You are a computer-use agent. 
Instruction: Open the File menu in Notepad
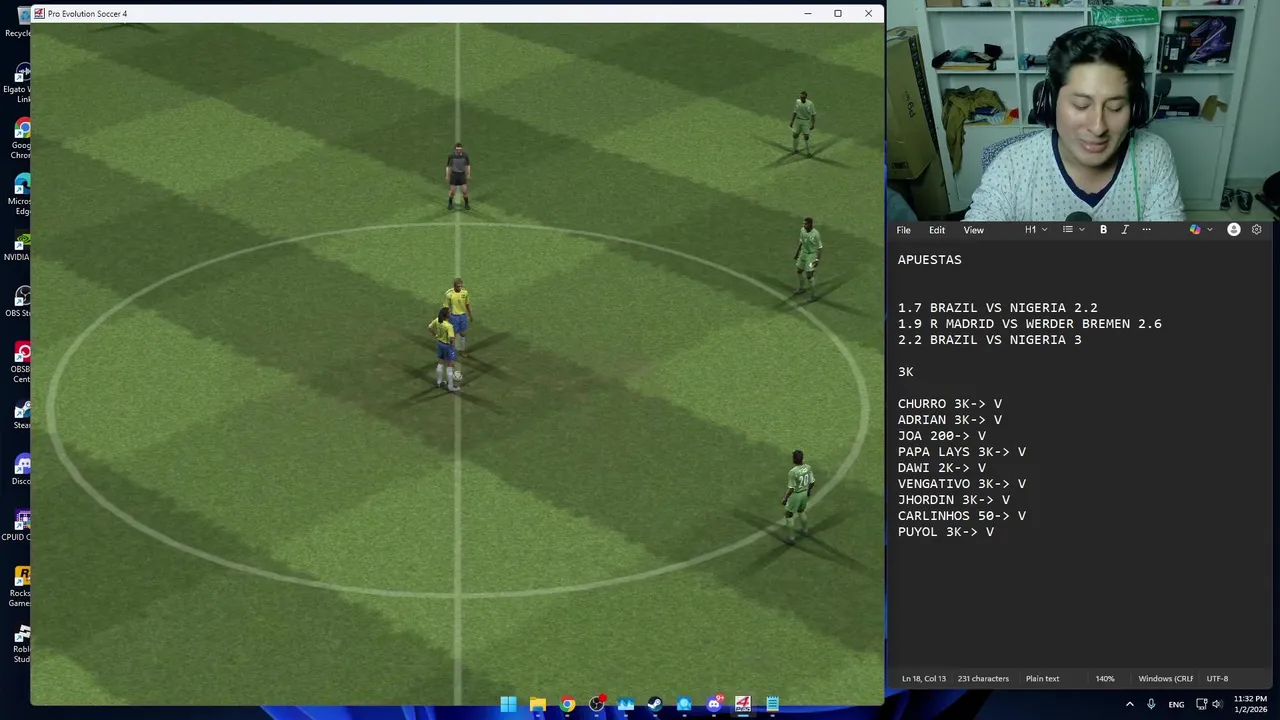tap(903, 230)
